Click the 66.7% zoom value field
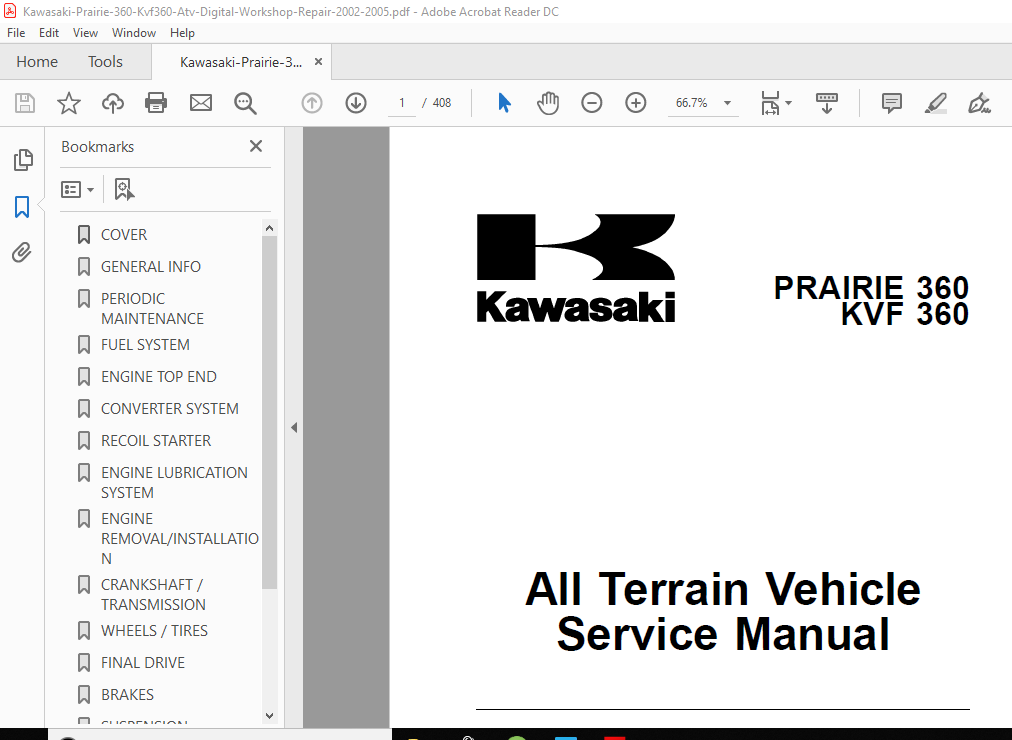The height and width of the screenshot is (740, 1012). coord(692,103)
